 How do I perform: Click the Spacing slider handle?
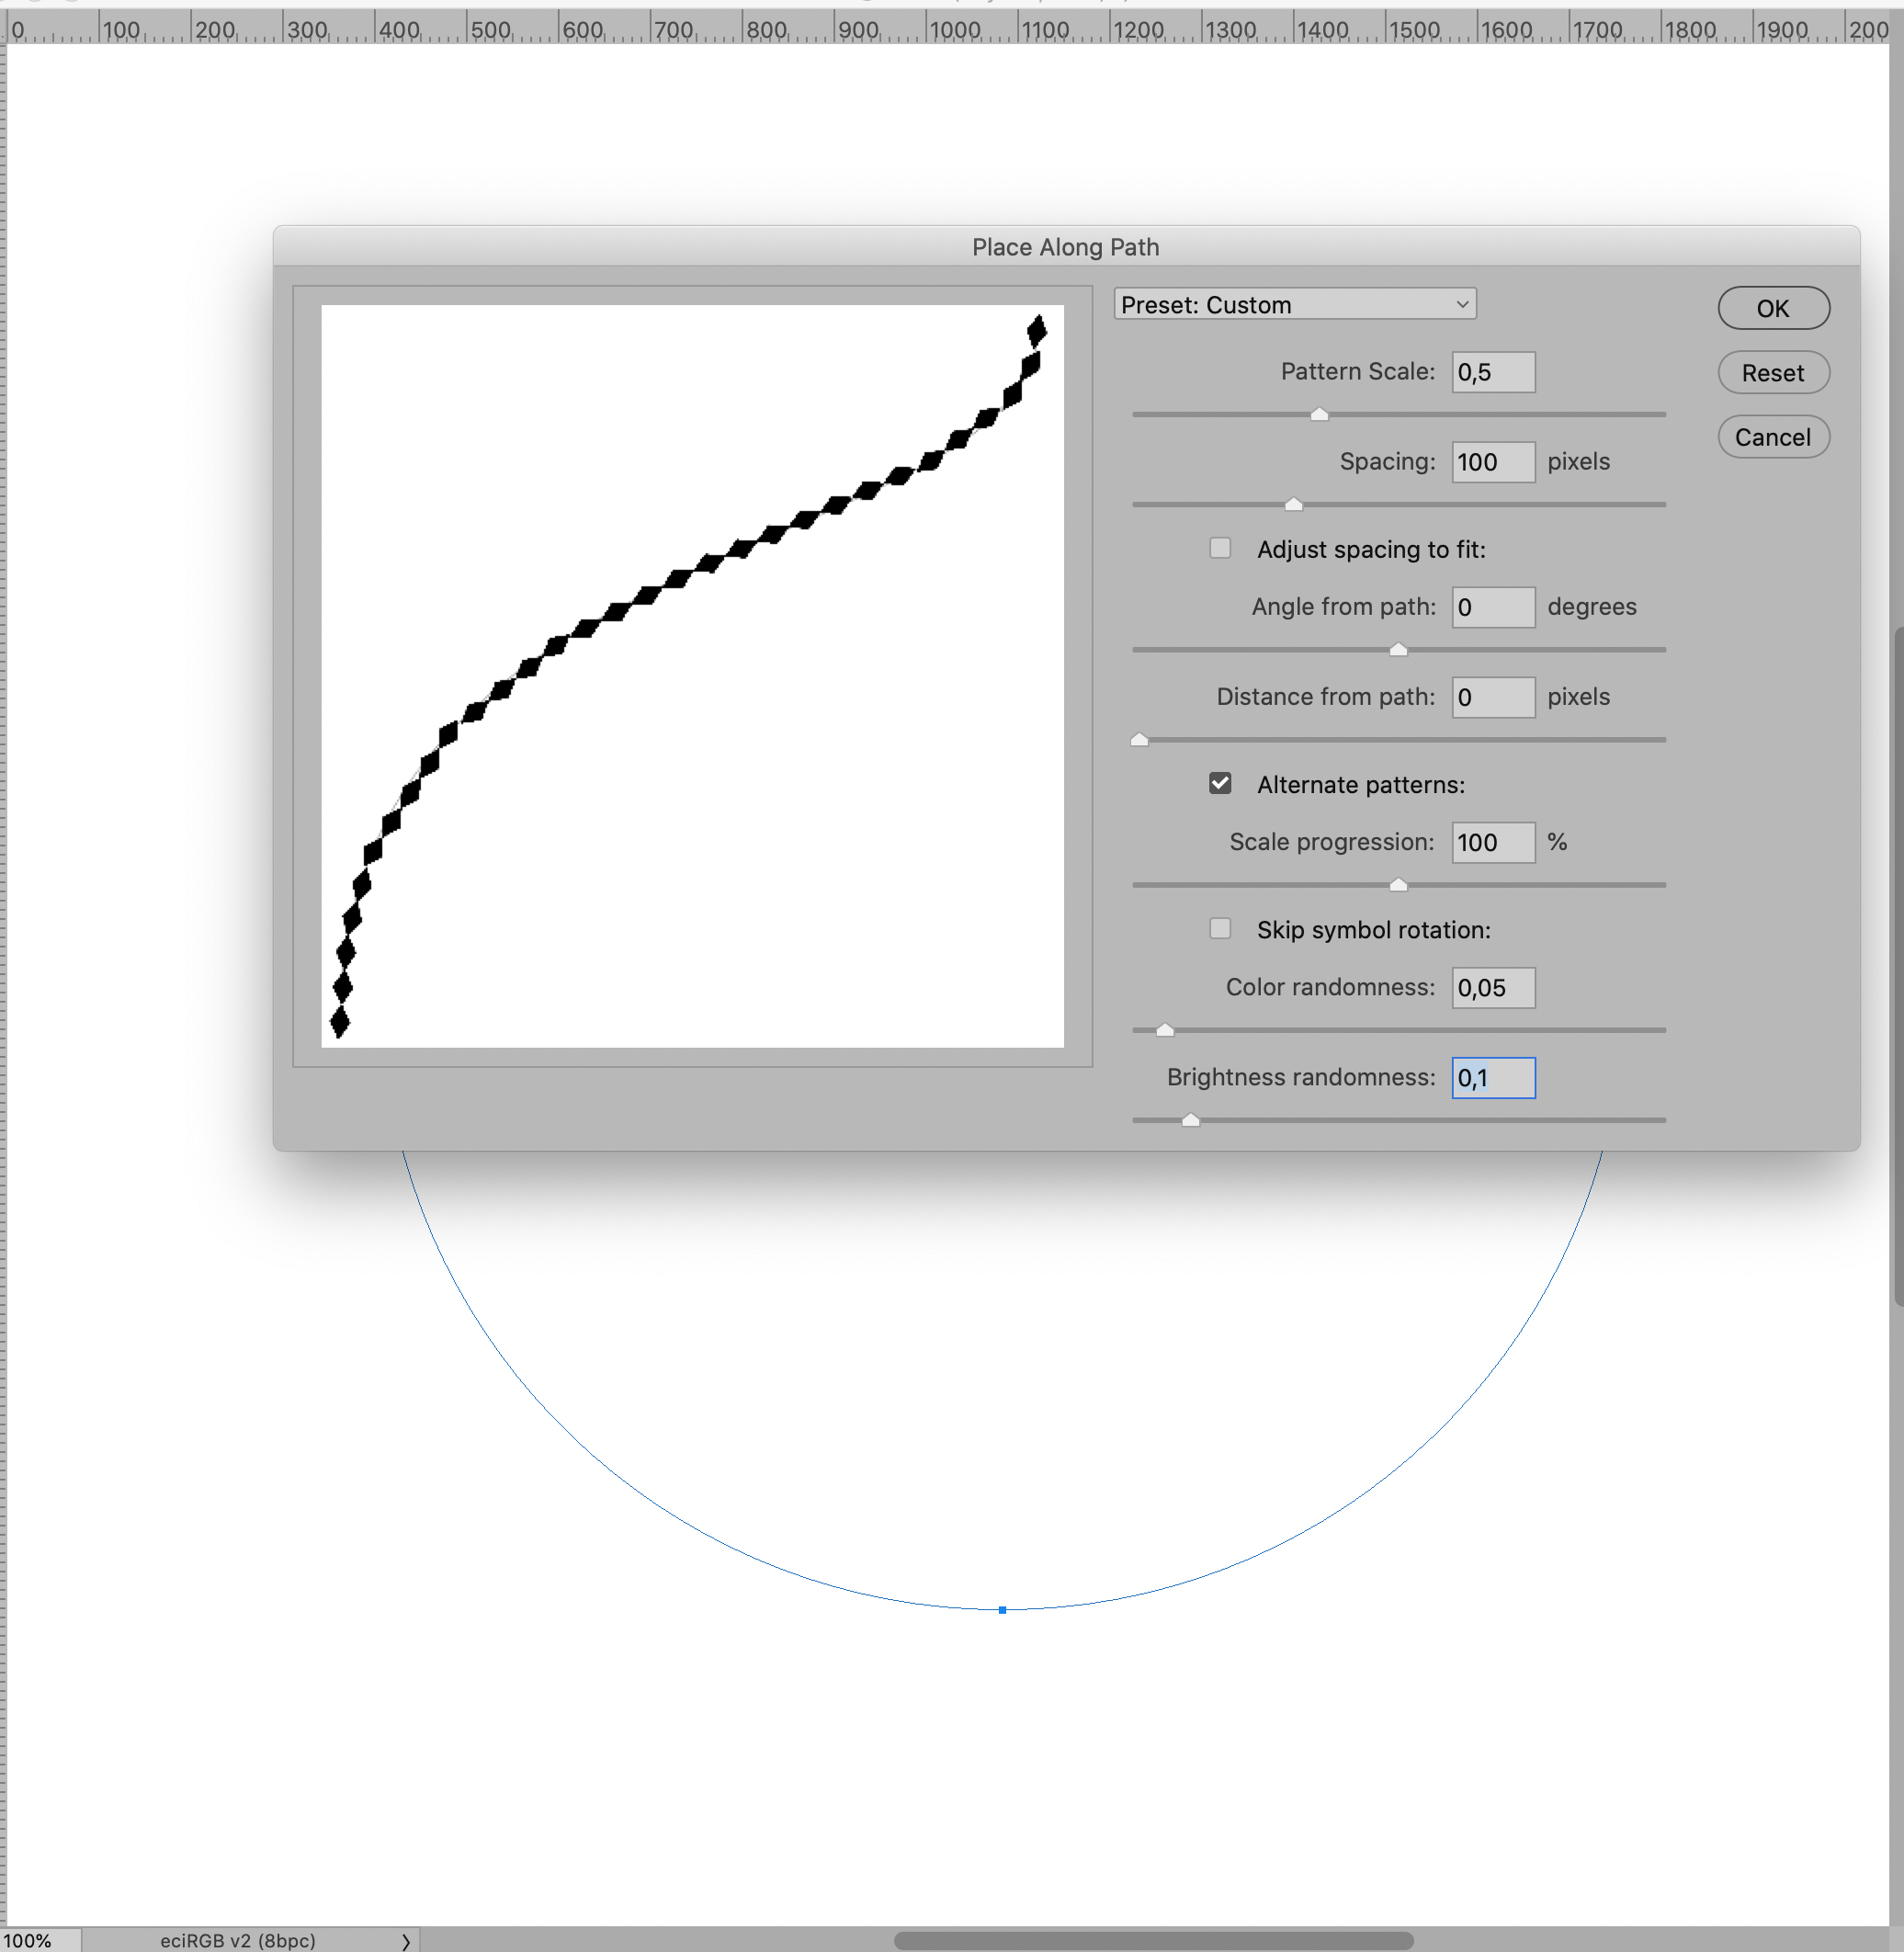[x=1295, y=504]
